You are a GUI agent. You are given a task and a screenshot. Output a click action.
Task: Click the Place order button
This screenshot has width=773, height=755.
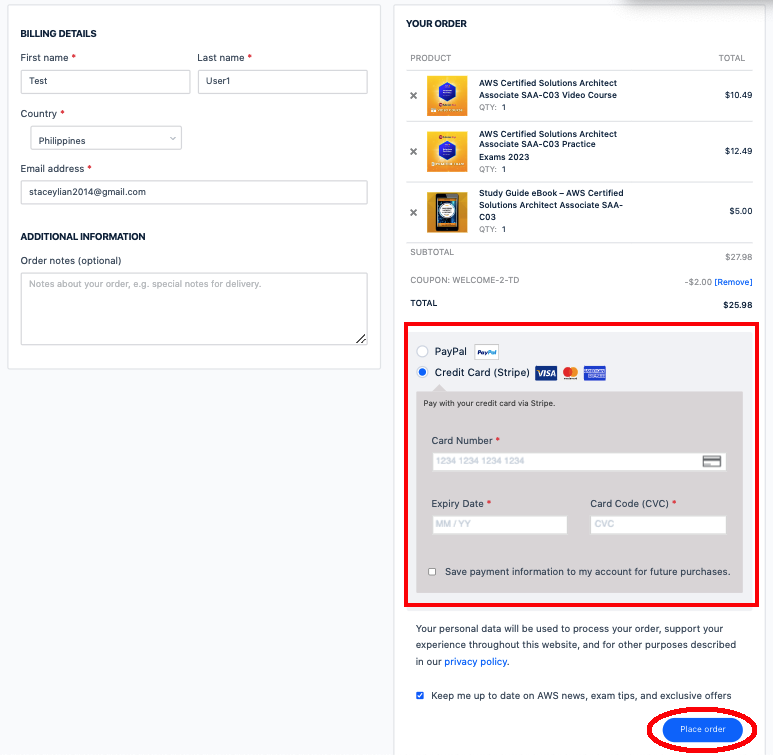pyautogui.click(x=702, y=730)
